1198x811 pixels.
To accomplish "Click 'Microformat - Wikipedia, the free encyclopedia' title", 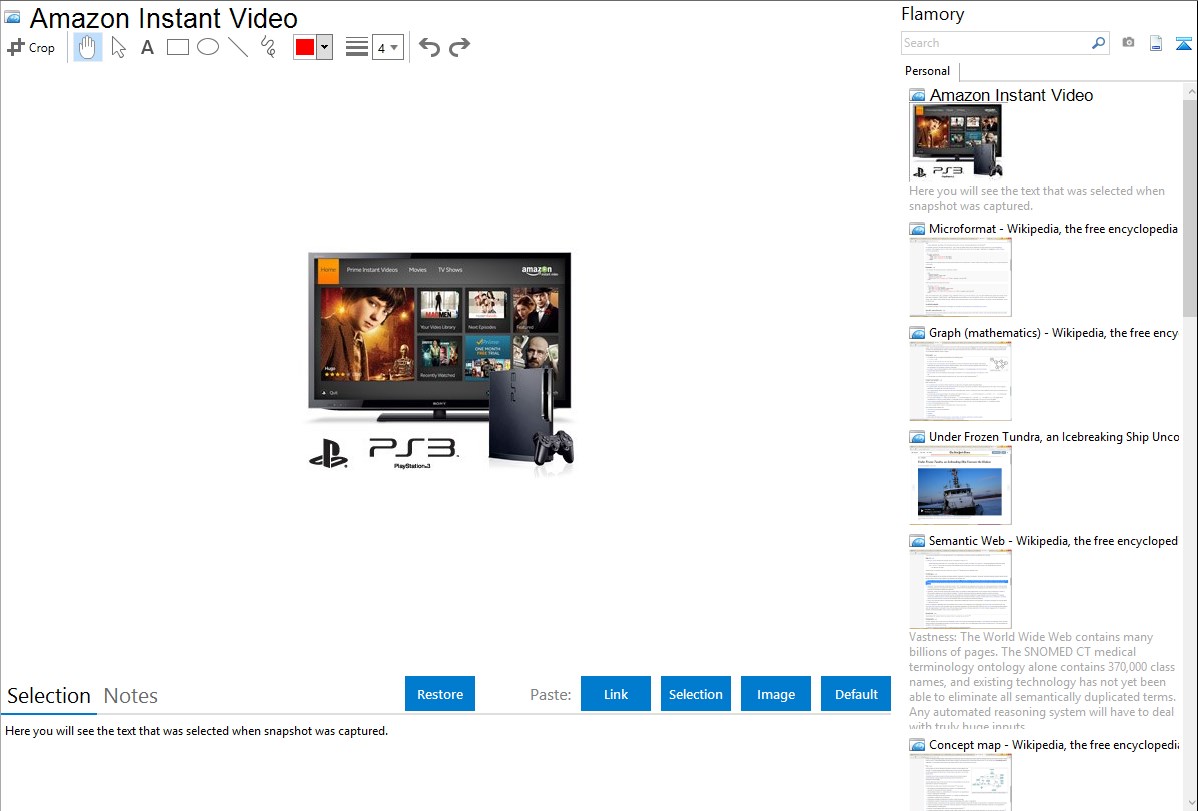I will coord(1053,229).
